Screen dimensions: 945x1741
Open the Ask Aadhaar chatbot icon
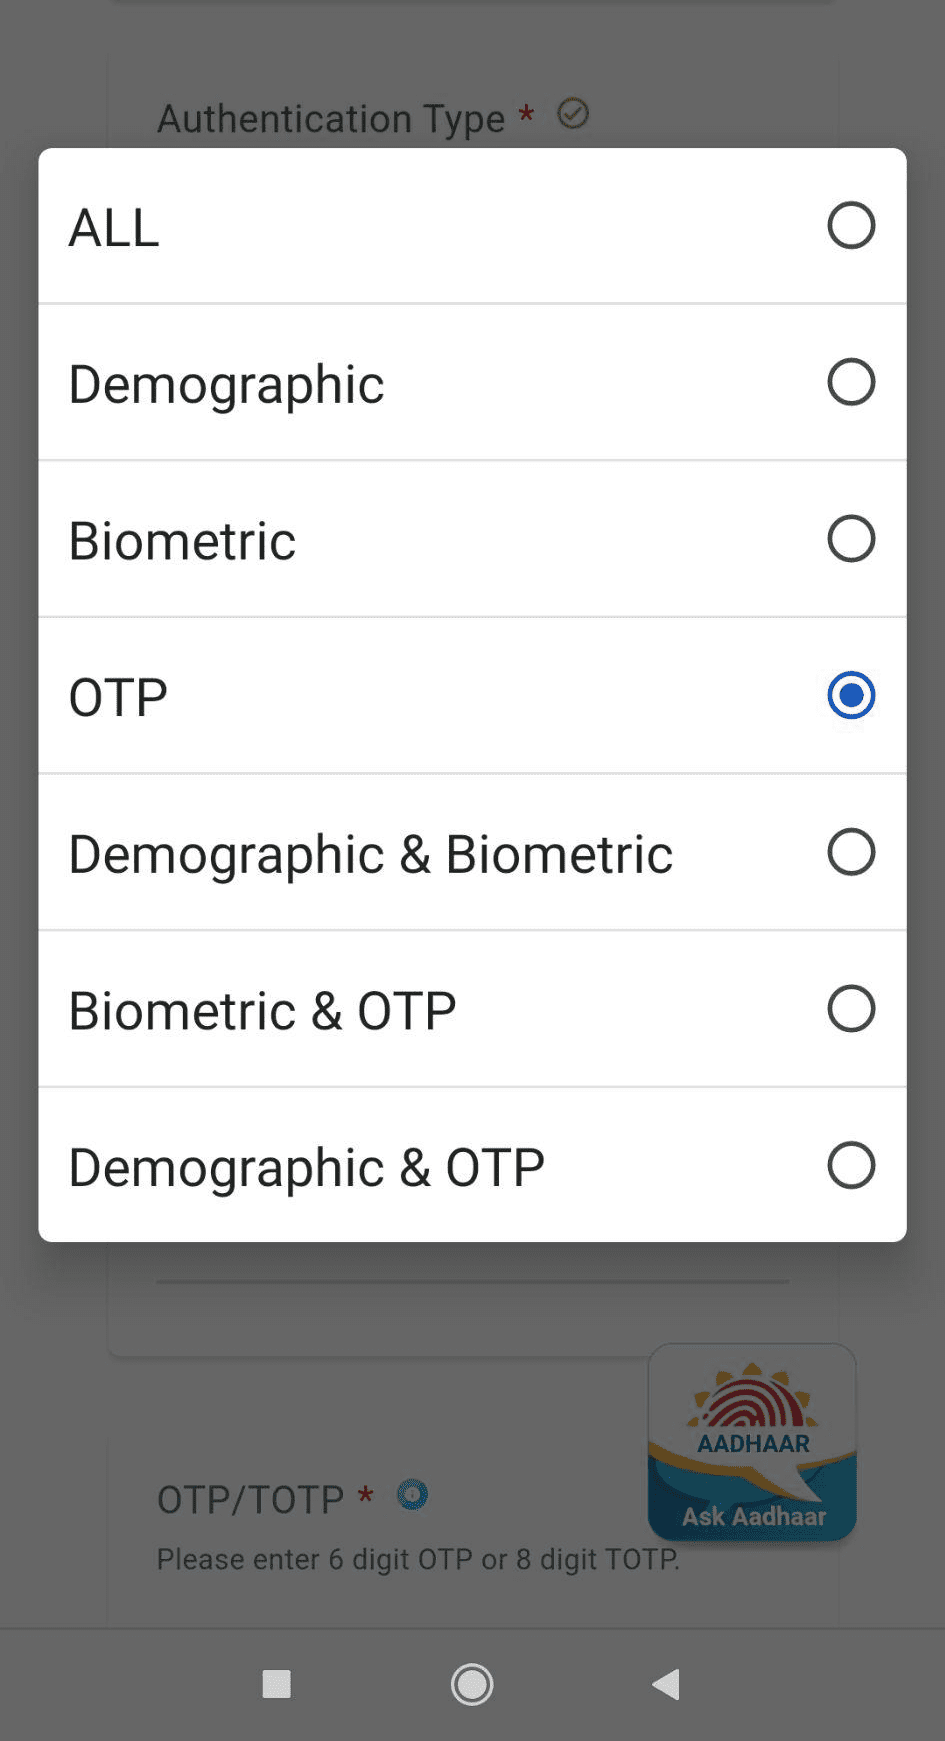752,1442
